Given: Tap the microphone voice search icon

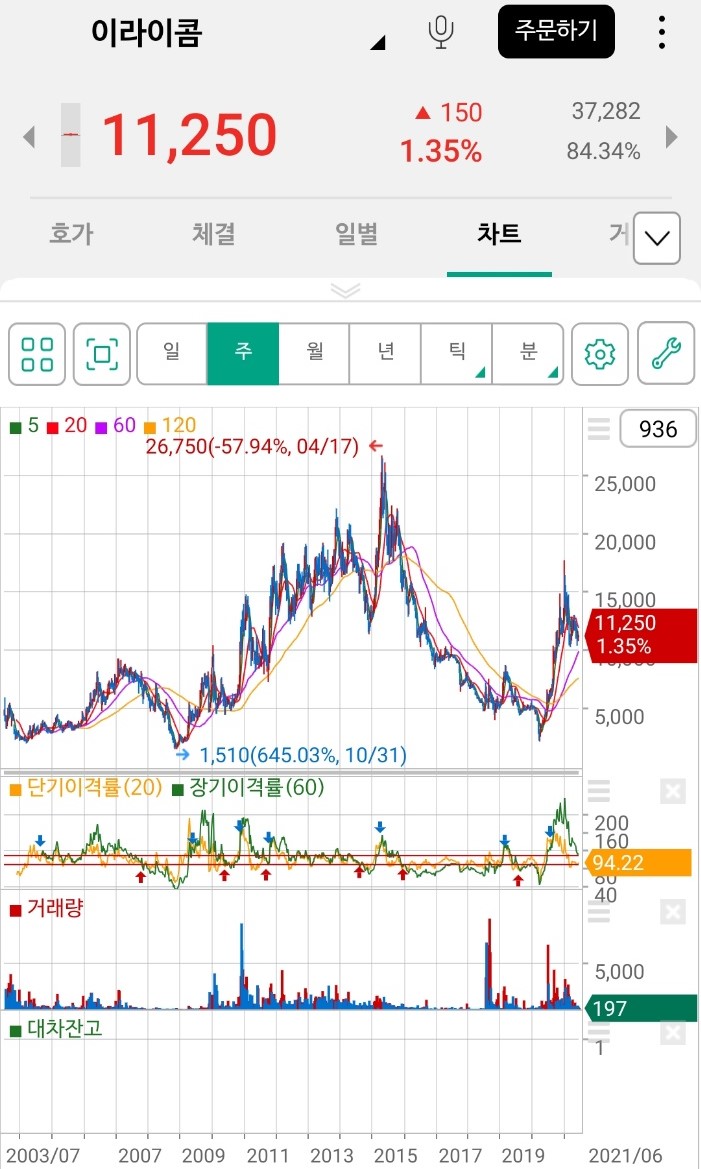Looking at the screenshot, I should [441, 32].
